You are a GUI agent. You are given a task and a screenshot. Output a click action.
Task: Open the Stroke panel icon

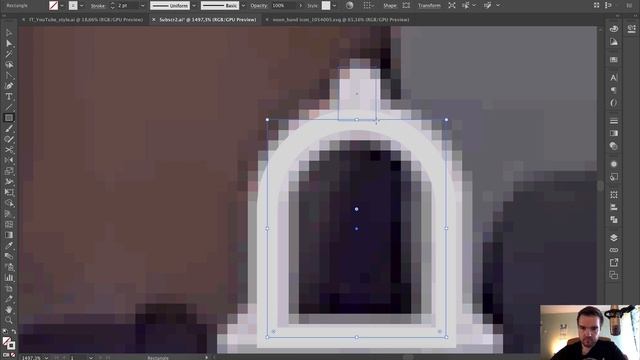coord(613,121)
